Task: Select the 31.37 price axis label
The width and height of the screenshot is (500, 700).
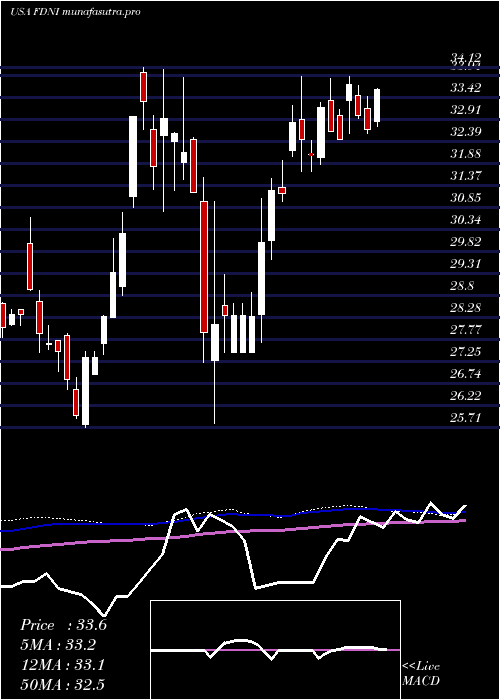Action: point(466,176)
